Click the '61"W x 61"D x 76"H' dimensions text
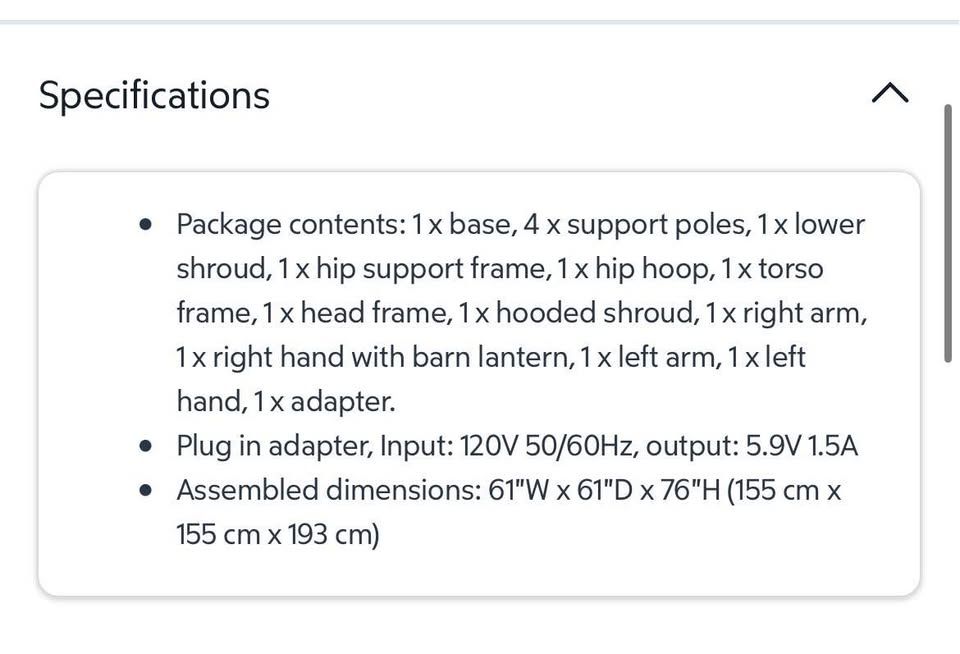The height and width of the screenshot is (654, 960). point(604,490)
